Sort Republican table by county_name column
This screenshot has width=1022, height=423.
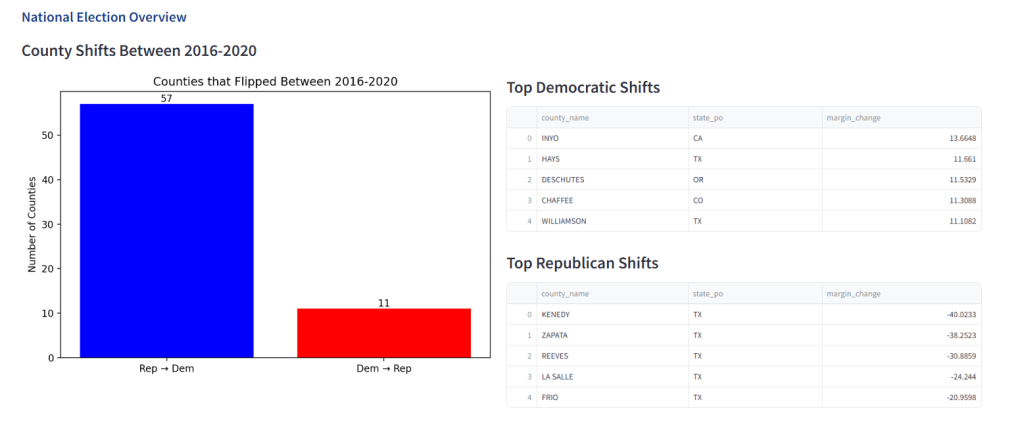[x=565, y=294]
